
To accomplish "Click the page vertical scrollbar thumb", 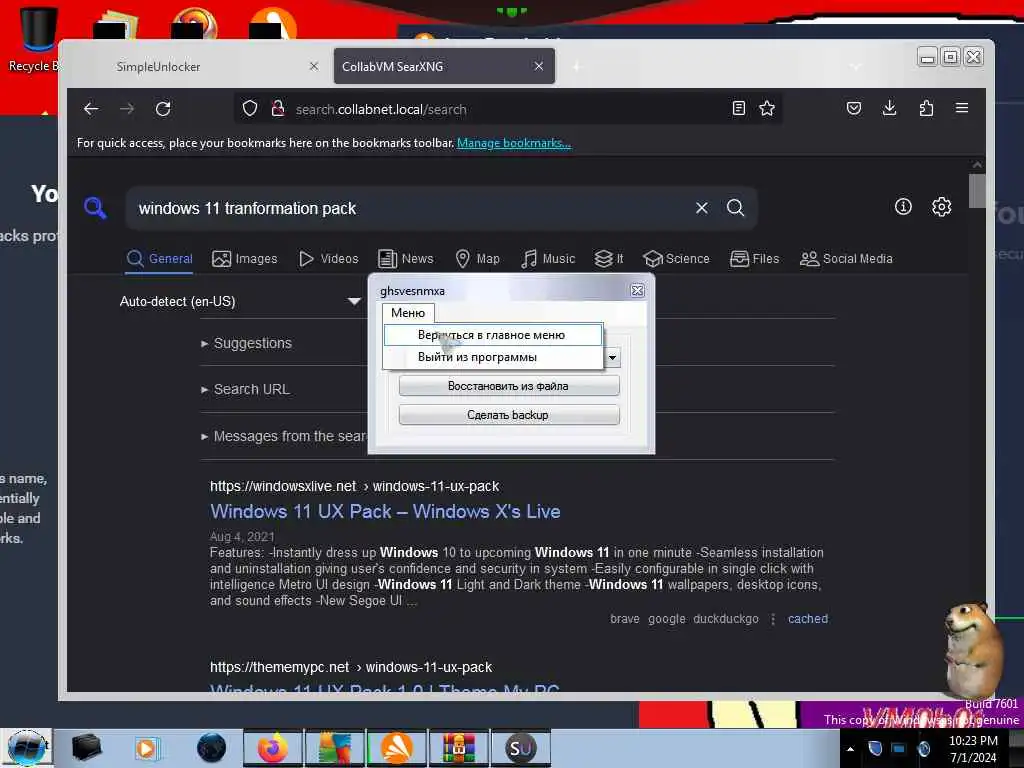I will point(977,191).
